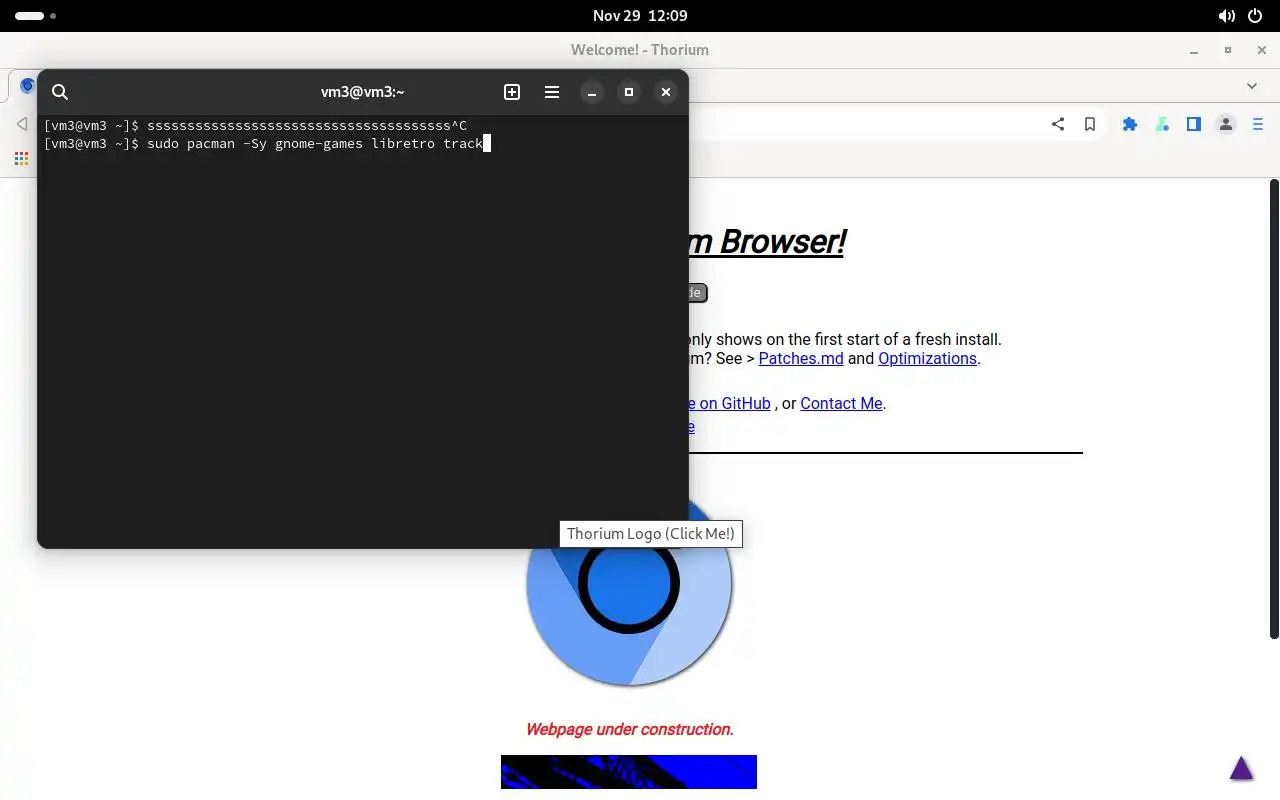Image resolution: width=1280 pixels, height=800 pixels.
Task: Click the purple scroll-to-top triangle
Action: [1241, 768]
